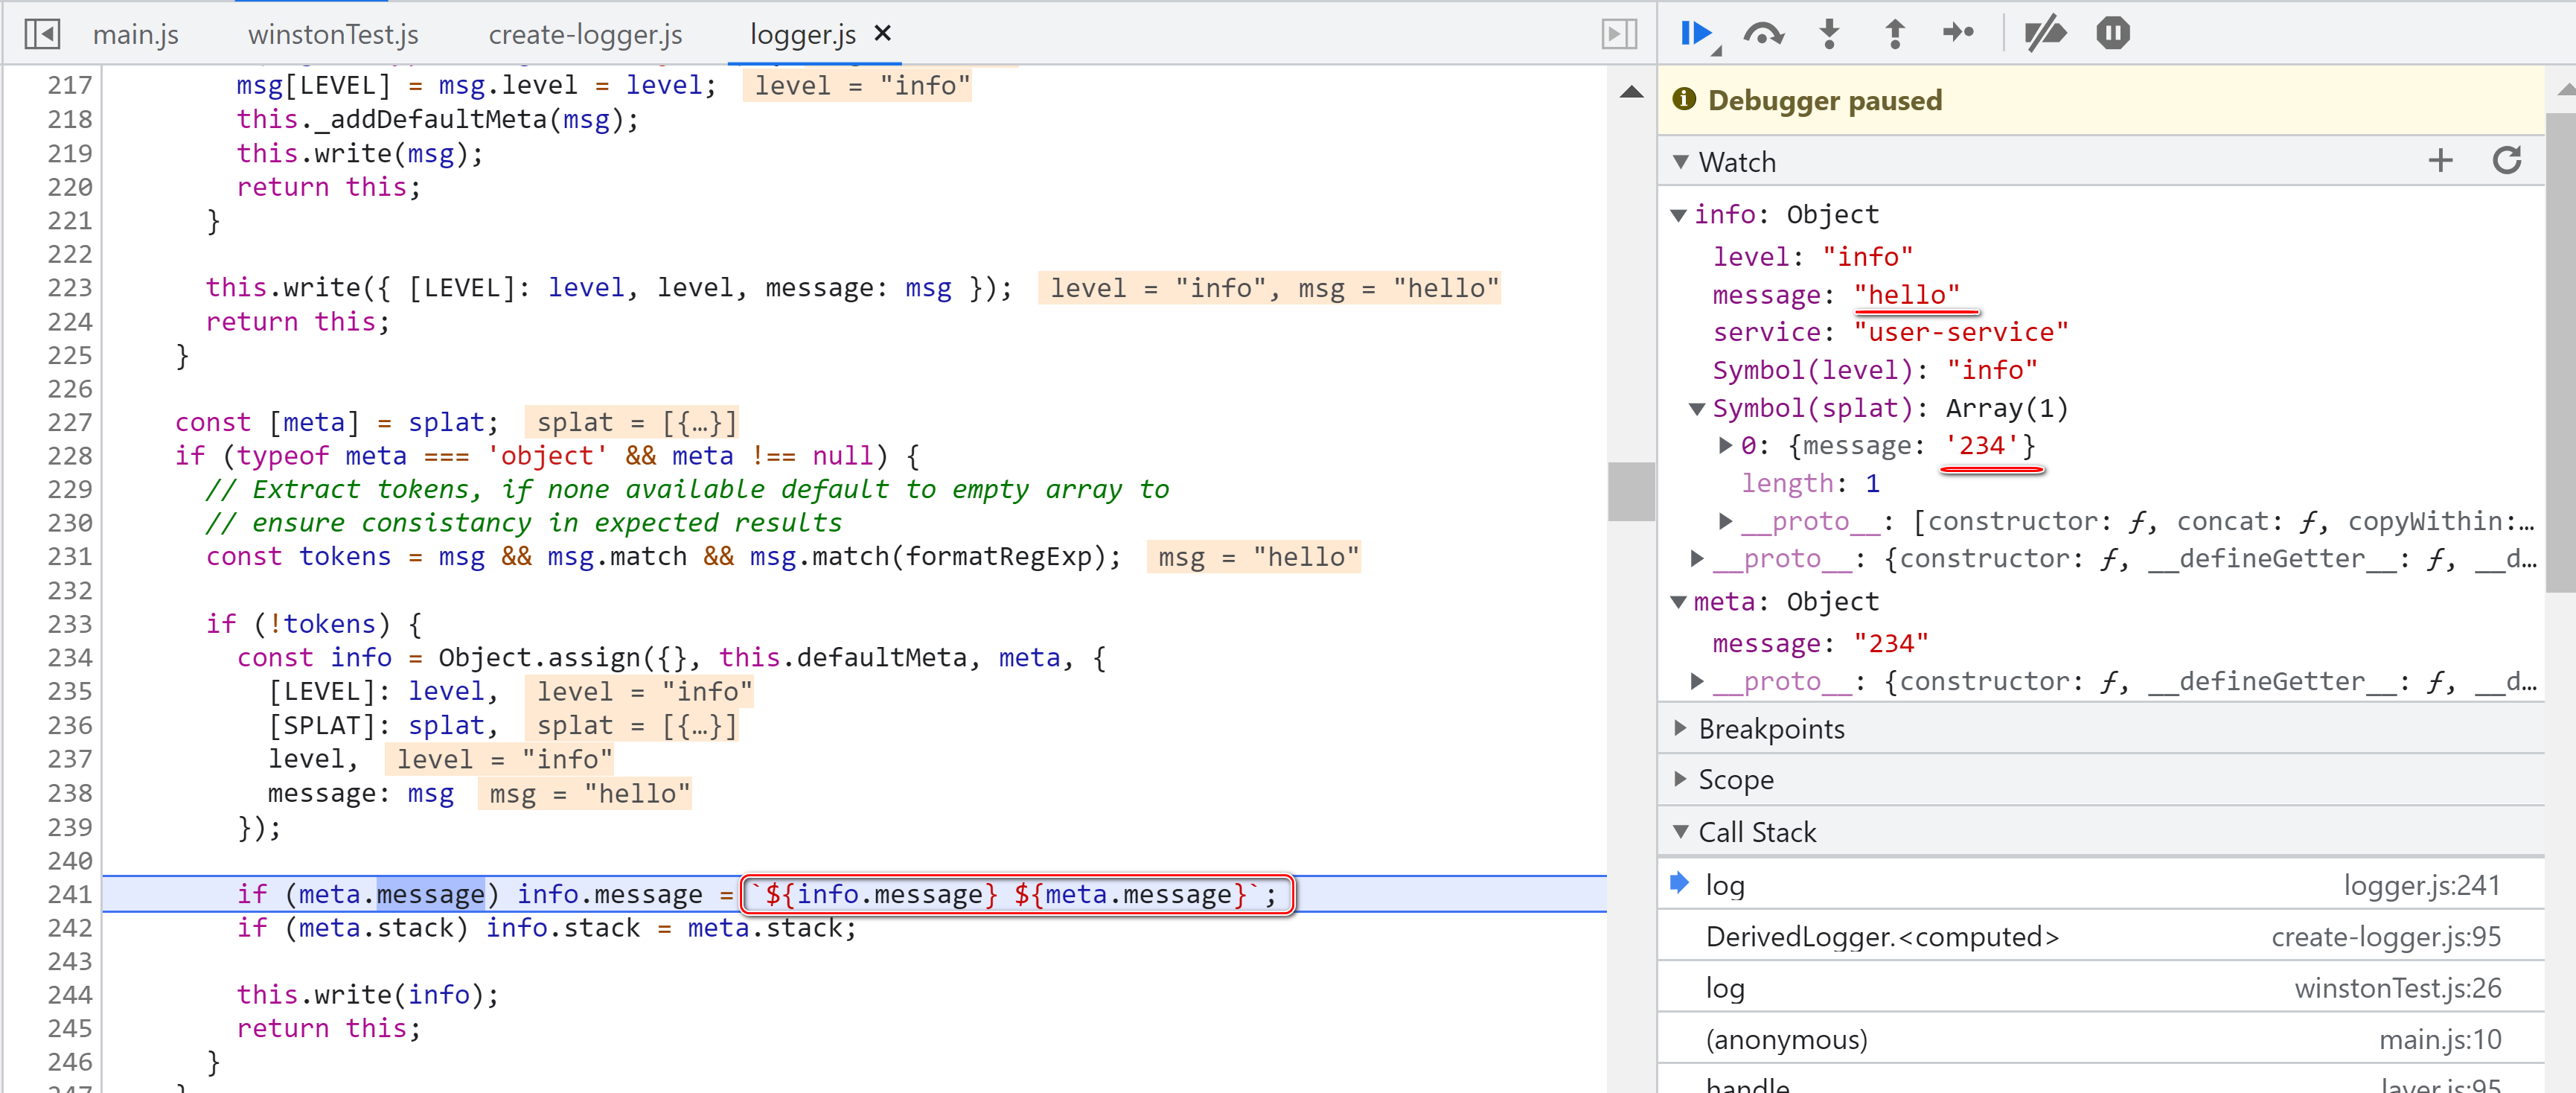Toggle pause on exceptions
The width and height of the screenshot is (2576, 1093).
2113,34
